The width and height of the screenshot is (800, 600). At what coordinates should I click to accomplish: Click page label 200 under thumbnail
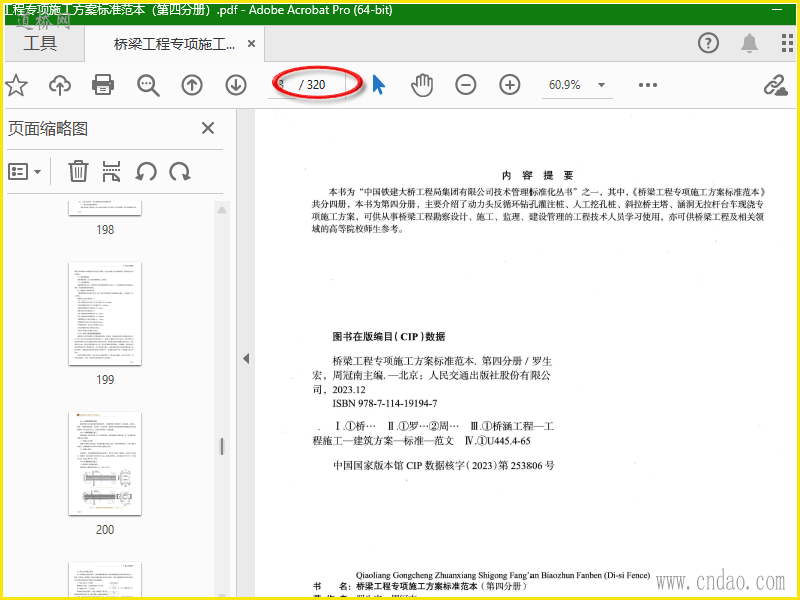[x=105, y=530]
